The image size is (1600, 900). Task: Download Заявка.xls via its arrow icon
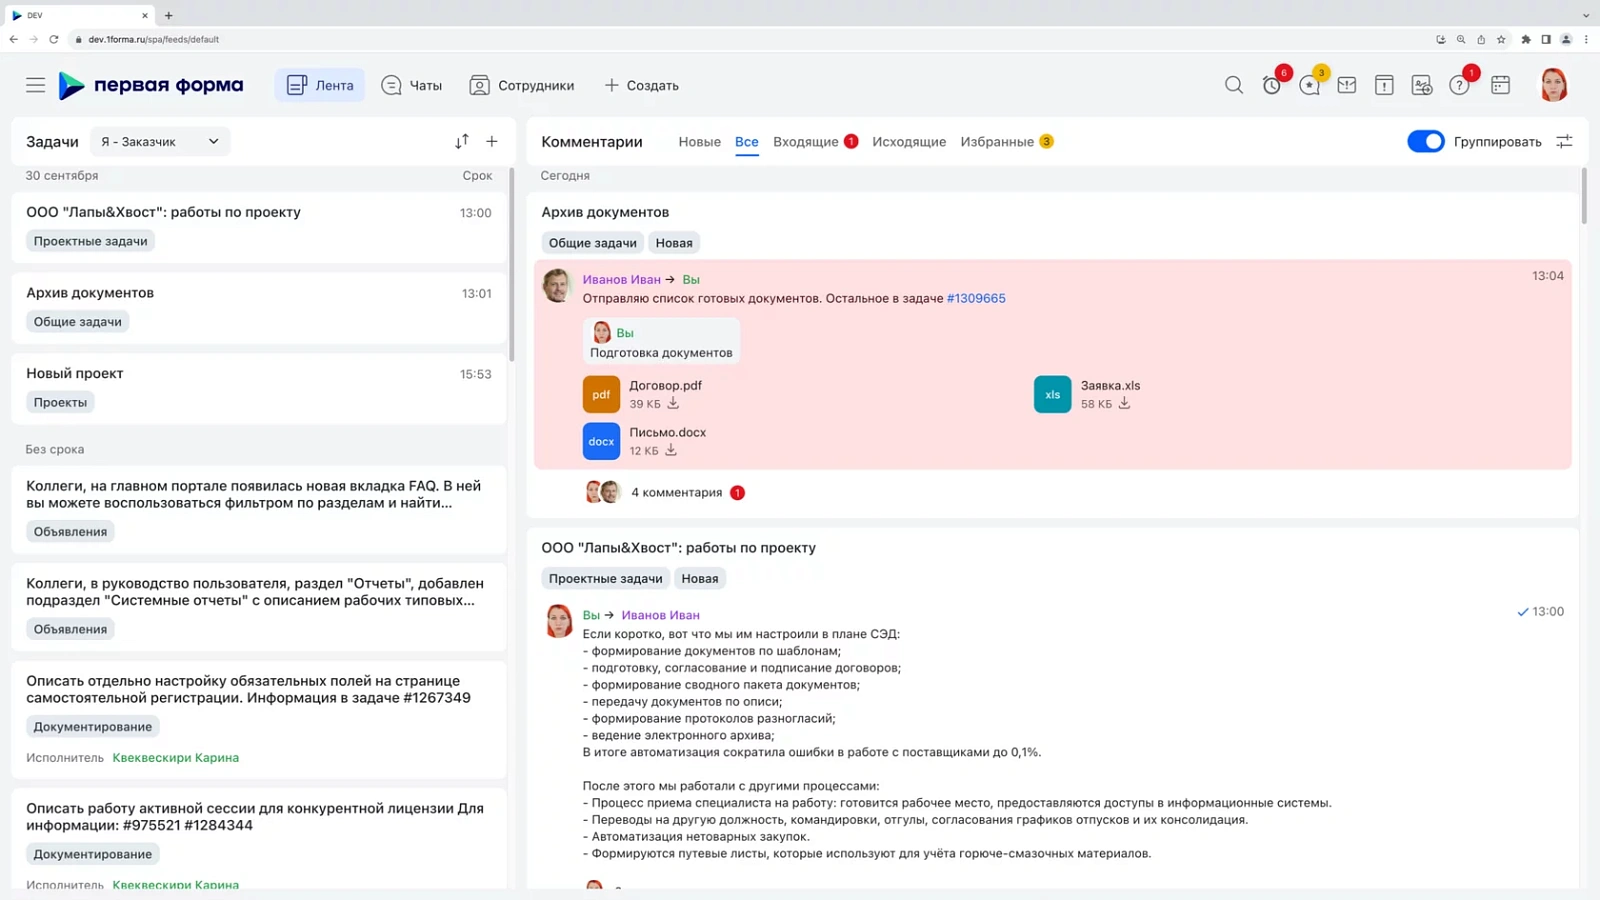1124,403
